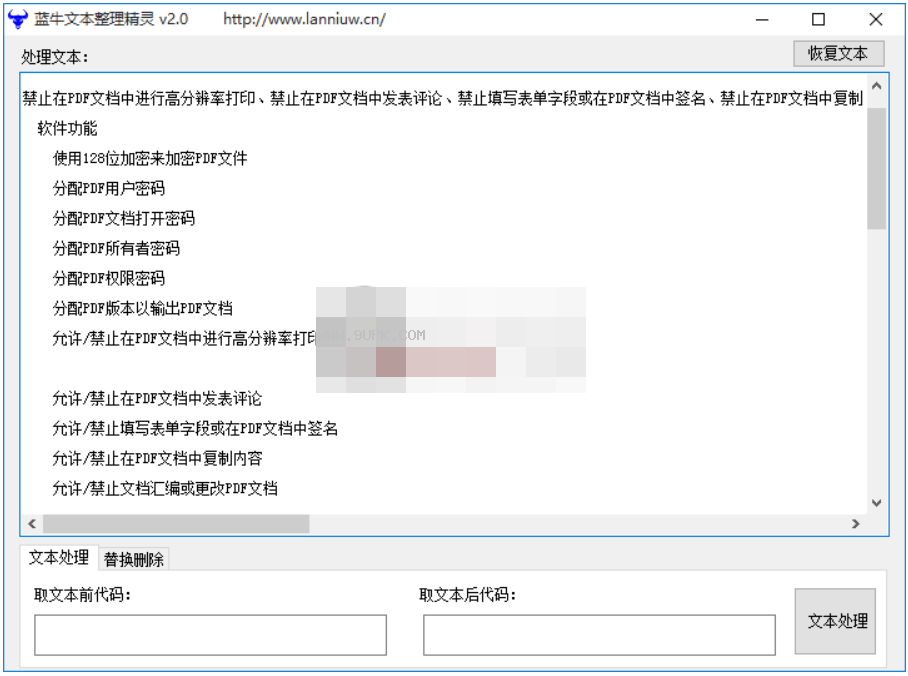Click the 文本处理 button at bottom right
Image resolution: width=908 pixels, height=676 pixels.
(834, 621)
